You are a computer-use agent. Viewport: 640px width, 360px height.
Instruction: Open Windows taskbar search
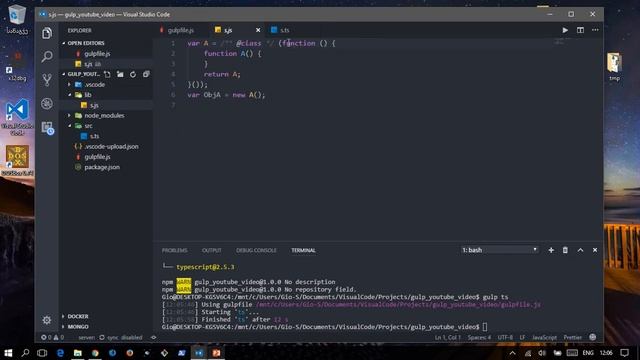tap(25, 353)
